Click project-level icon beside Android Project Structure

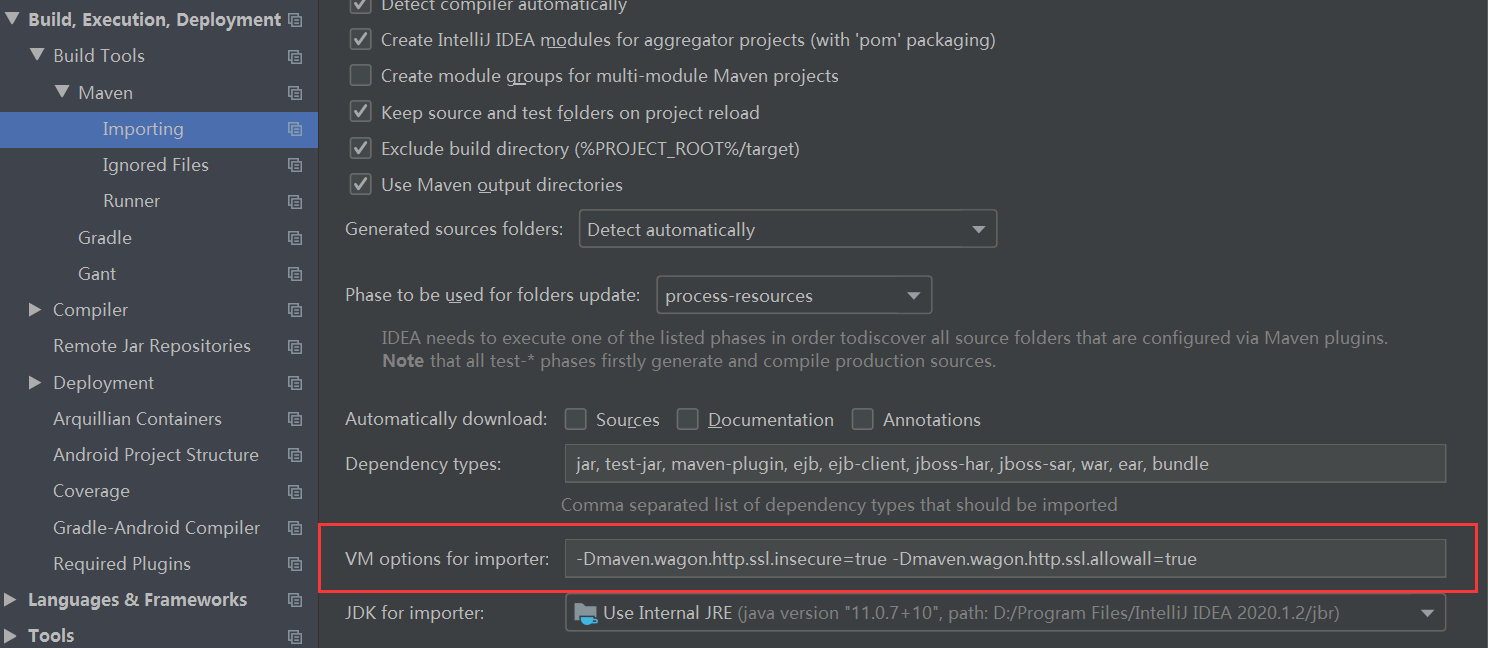coord(295,455)
